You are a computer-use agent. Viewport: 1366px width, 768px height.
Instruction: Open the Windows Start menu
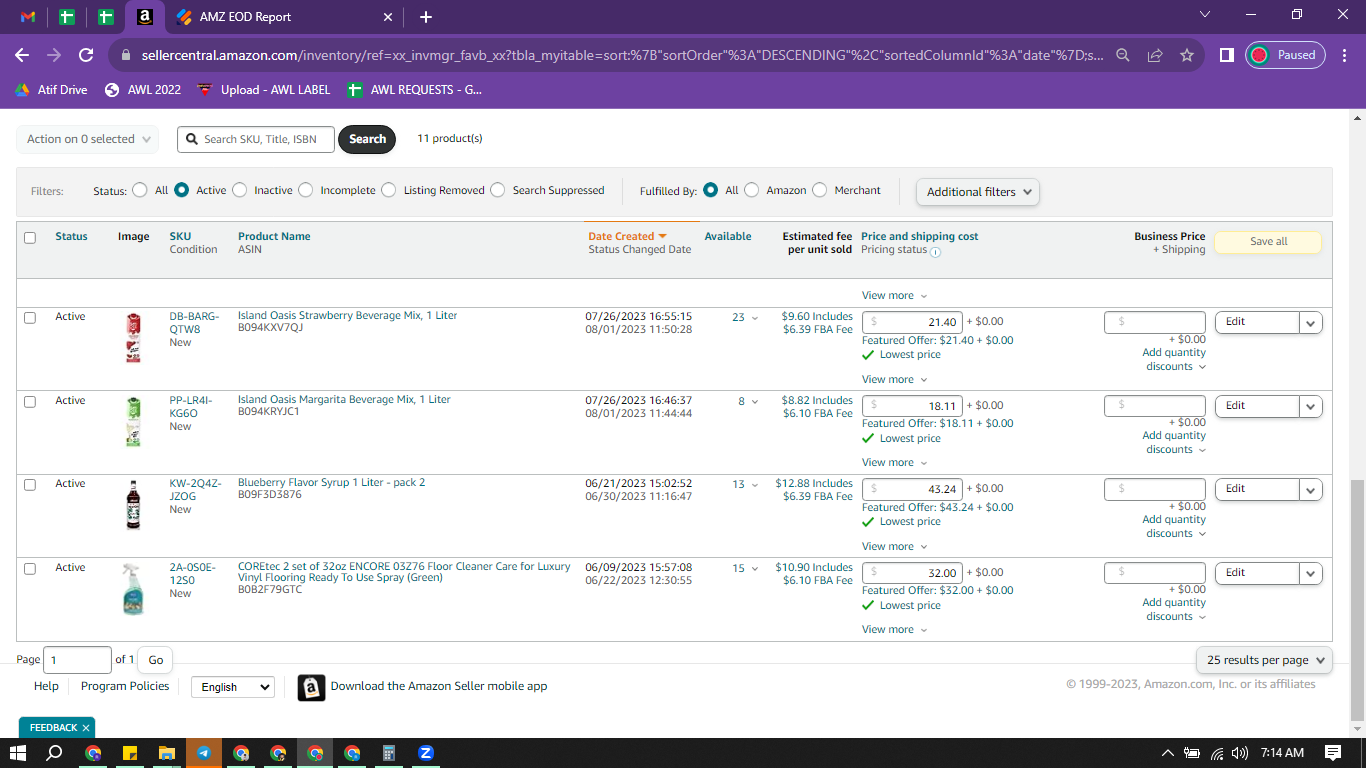coord(18,753)
